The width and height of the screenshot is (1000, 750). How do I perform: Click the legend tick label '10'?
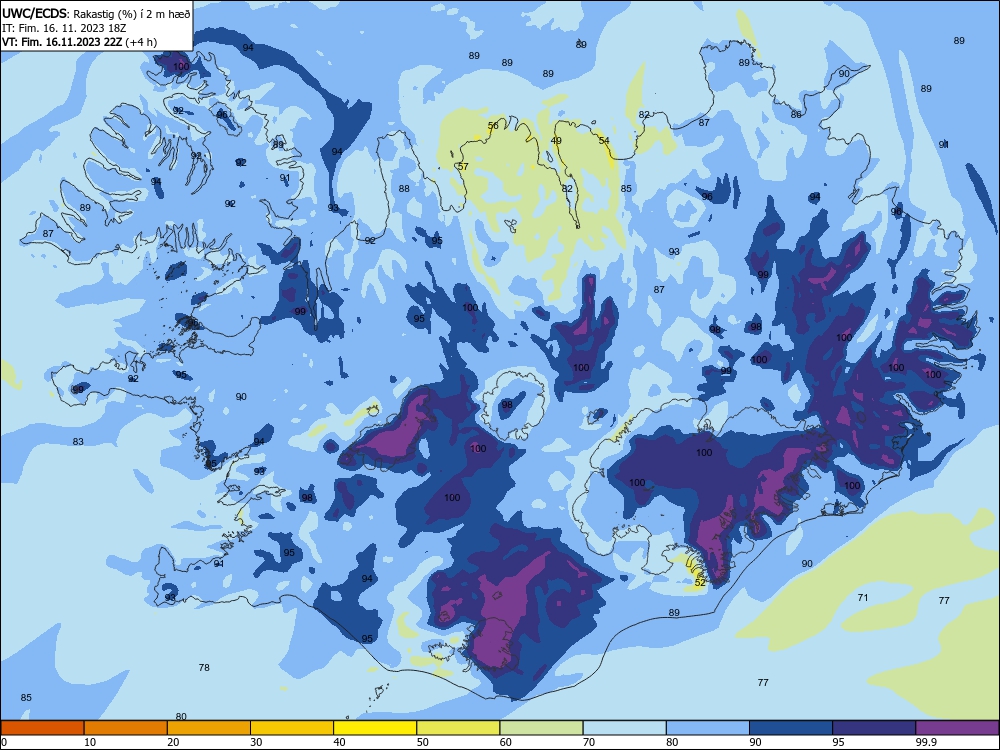pos(90,742)
